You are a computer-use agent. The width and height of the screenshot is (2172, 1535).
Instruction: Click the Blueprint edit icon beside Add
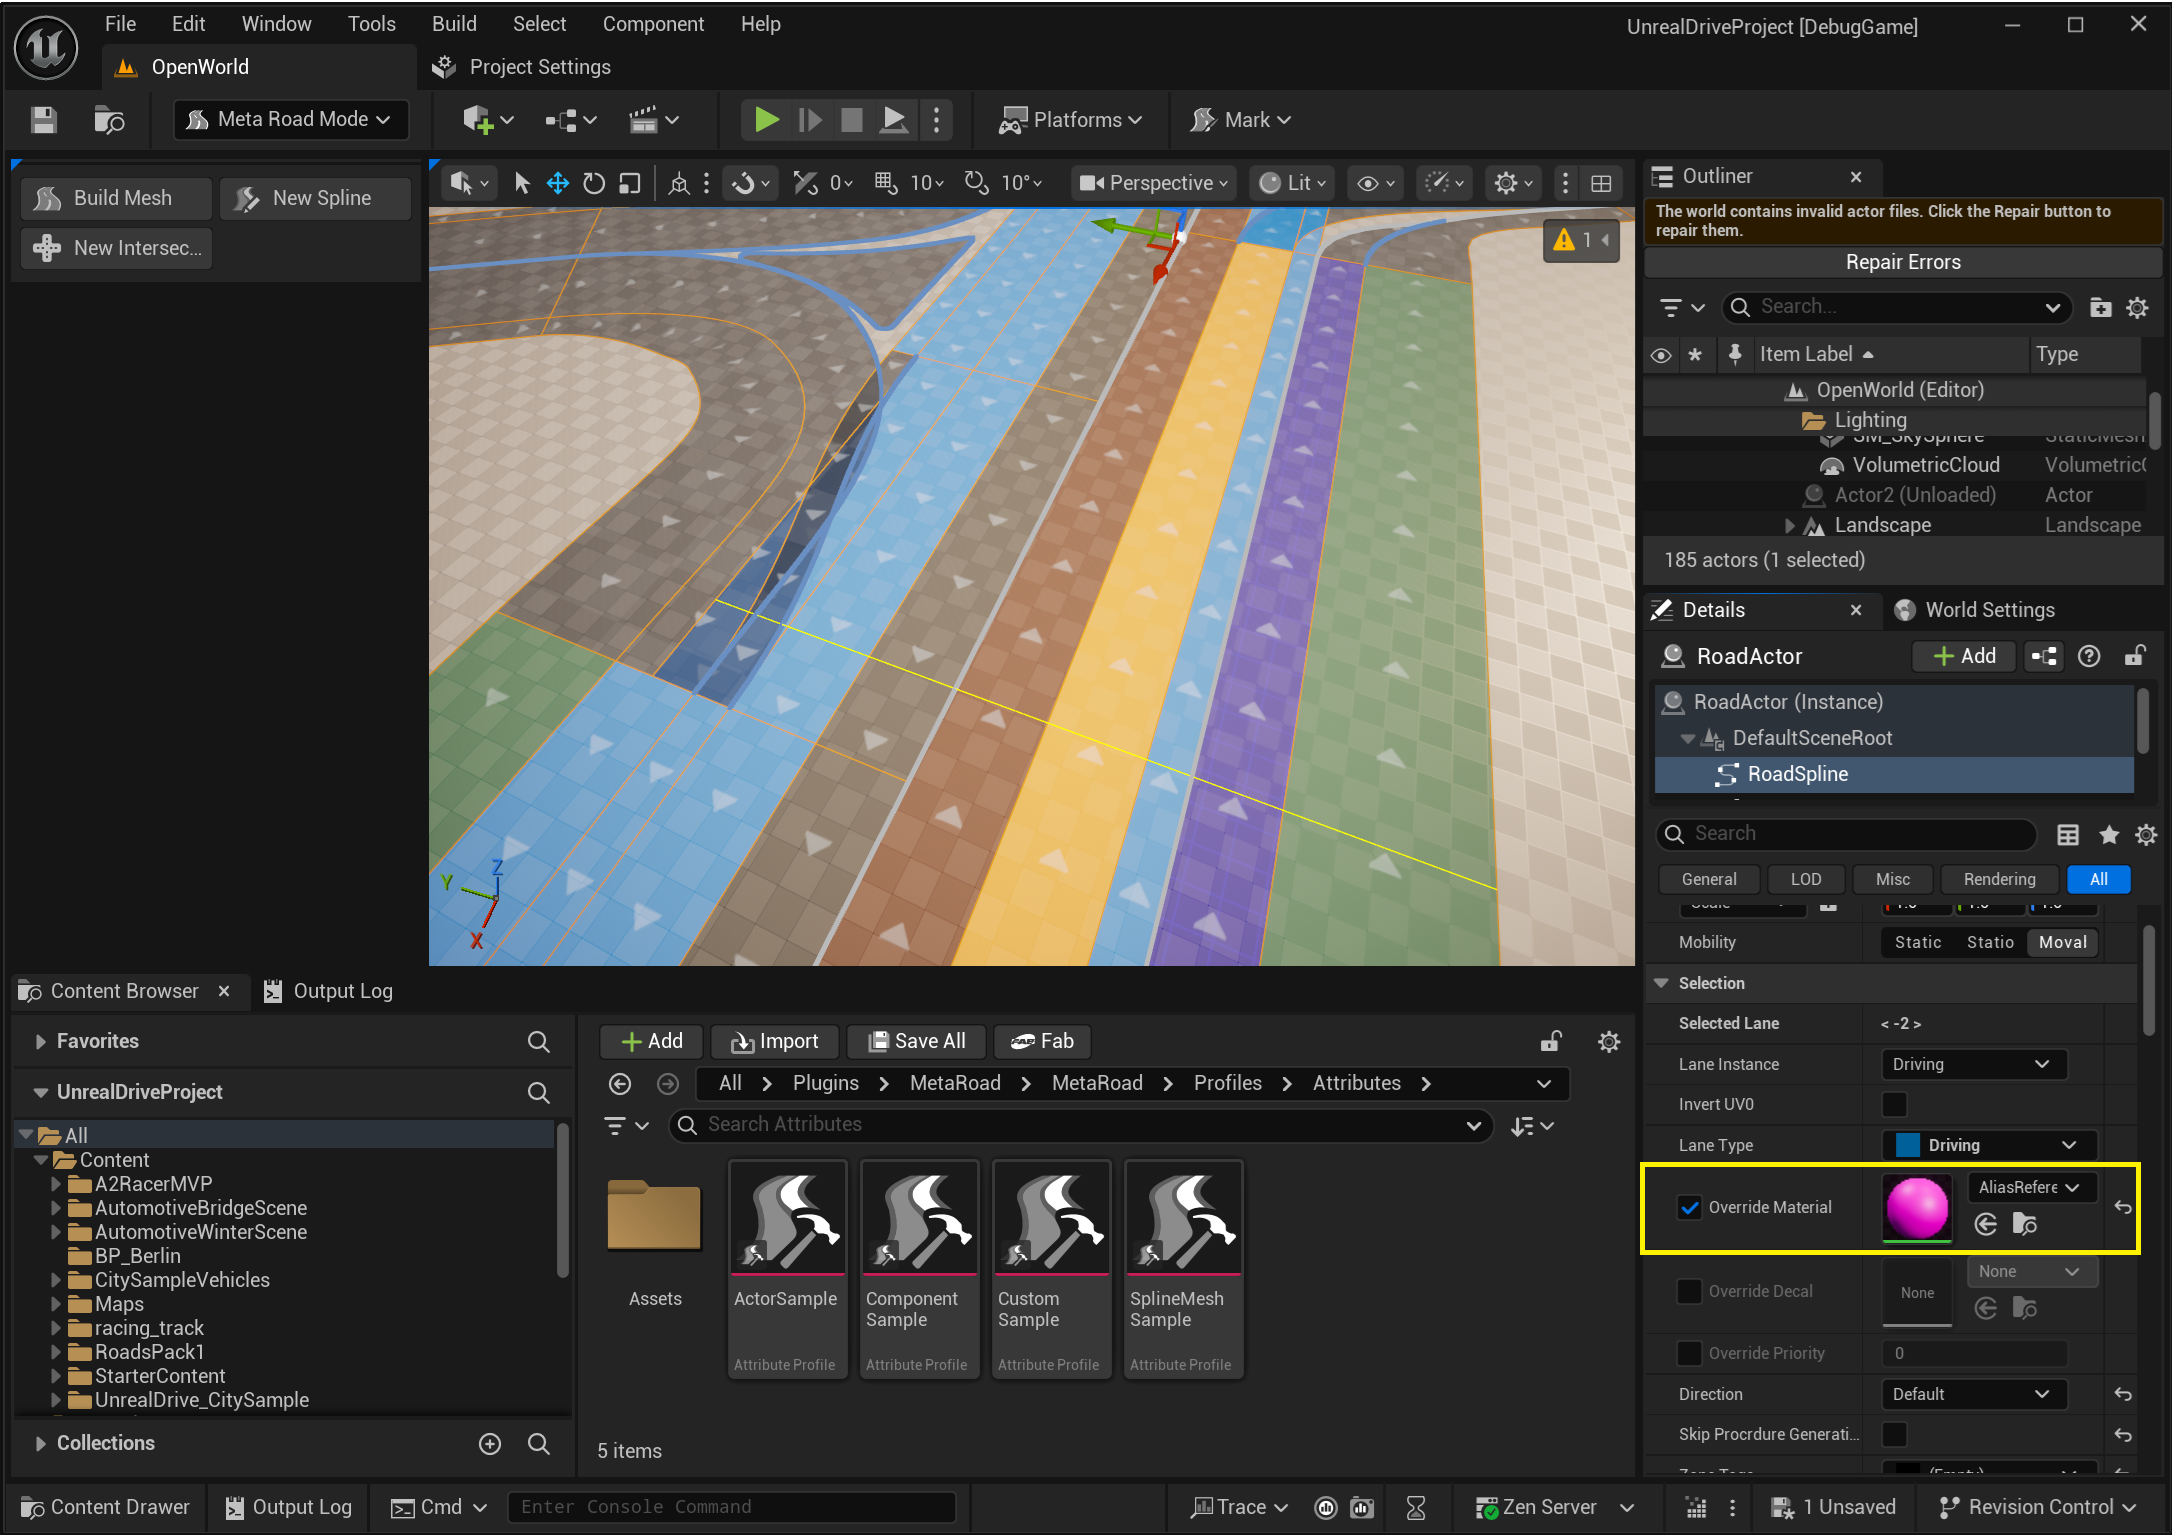(2045, 656)
